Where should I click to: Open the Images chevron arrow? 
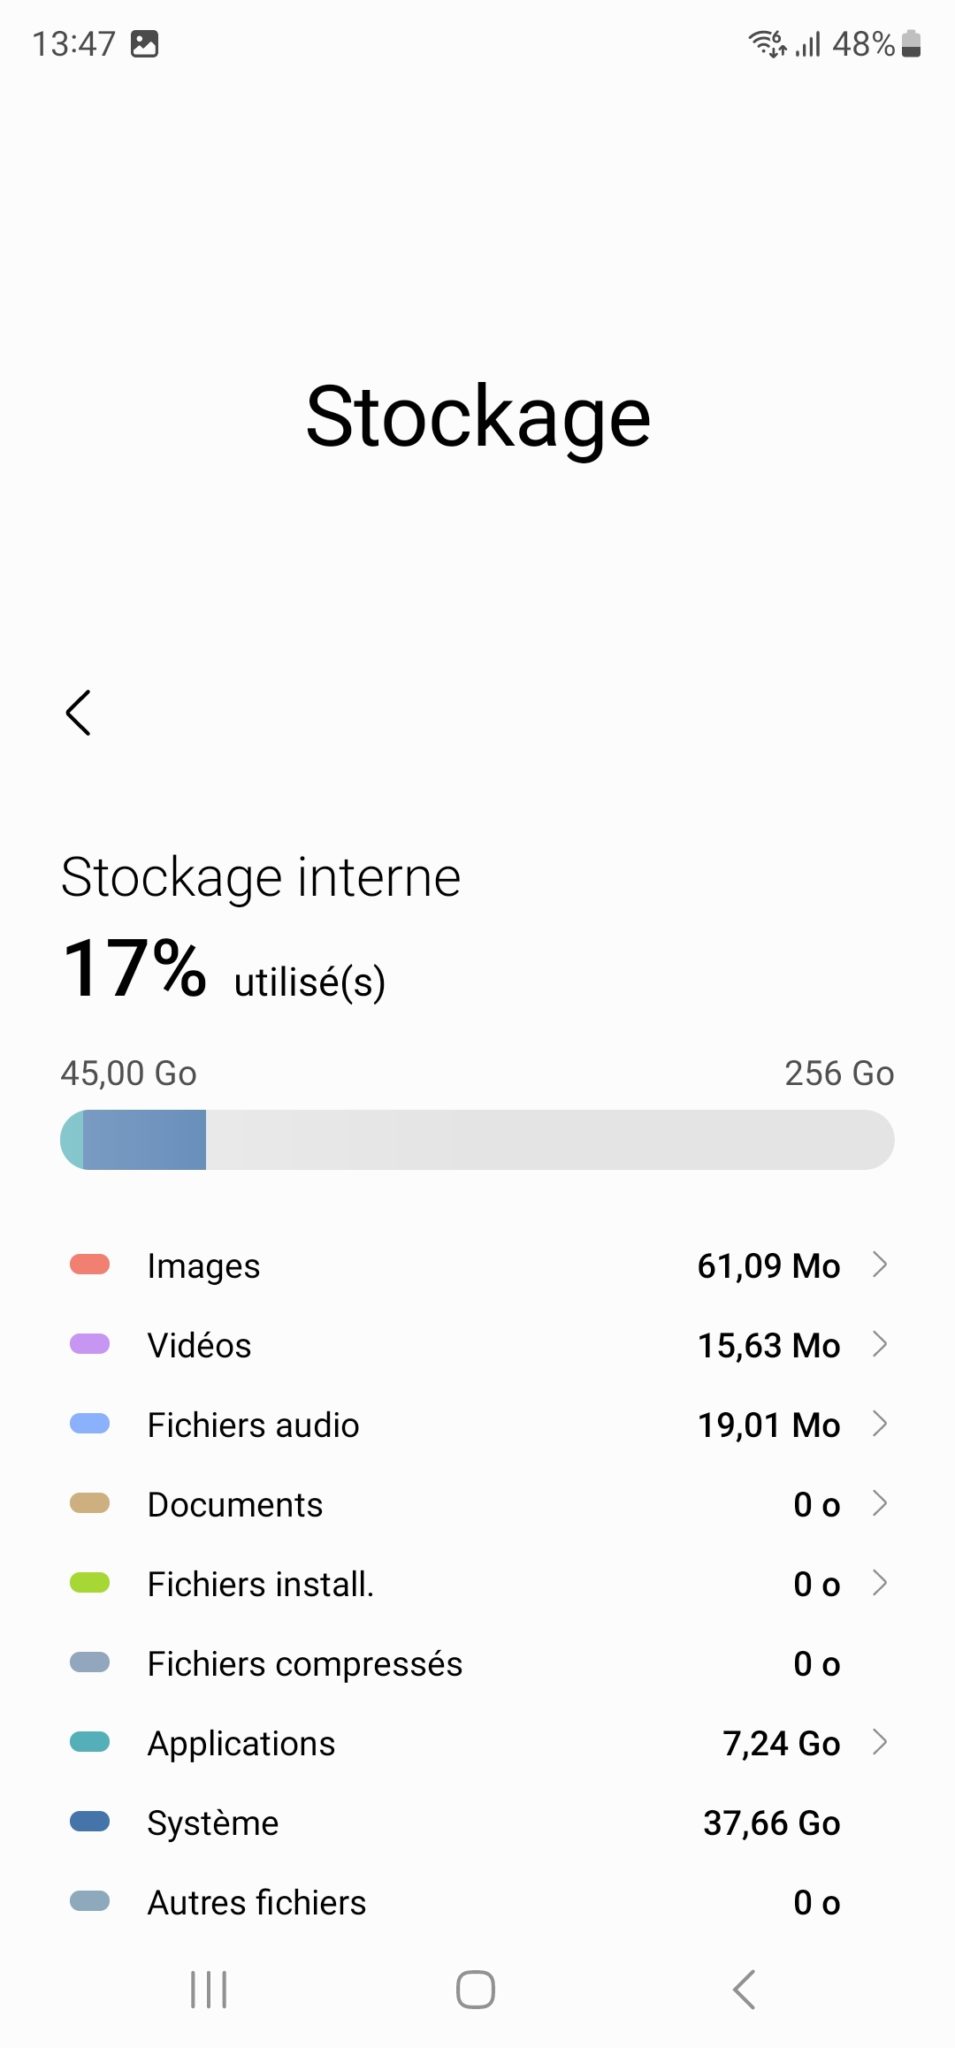coord(880,1264)
